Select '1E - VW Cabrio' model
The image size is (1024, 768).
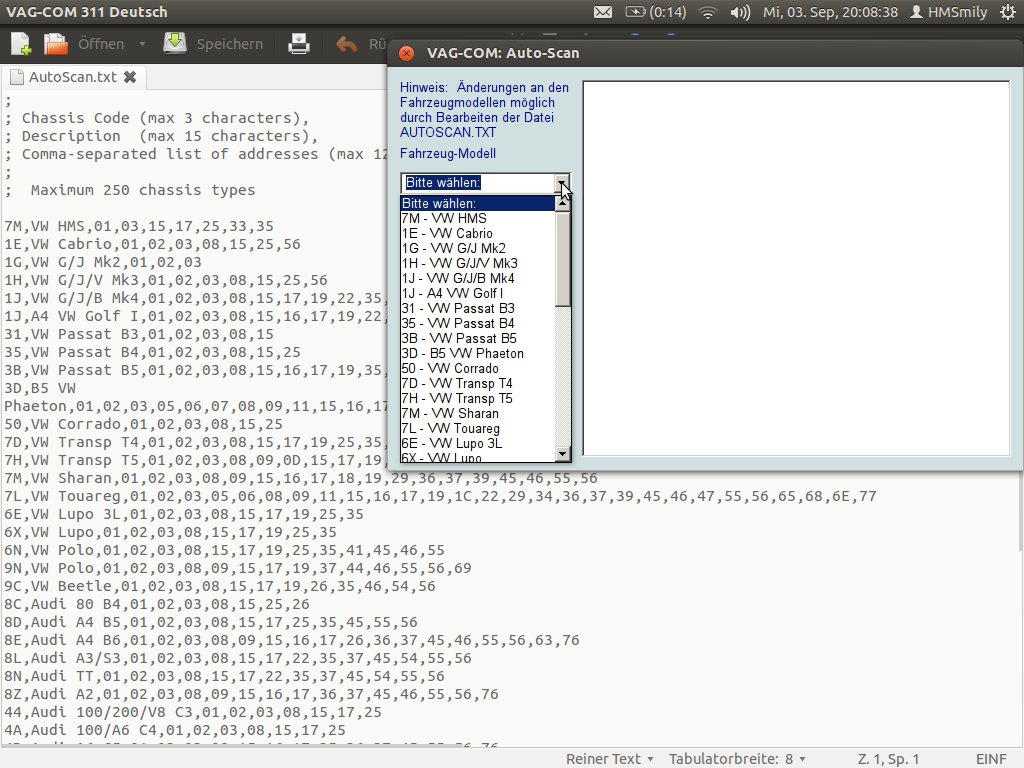pyautogui.click(x=477, y=233)
